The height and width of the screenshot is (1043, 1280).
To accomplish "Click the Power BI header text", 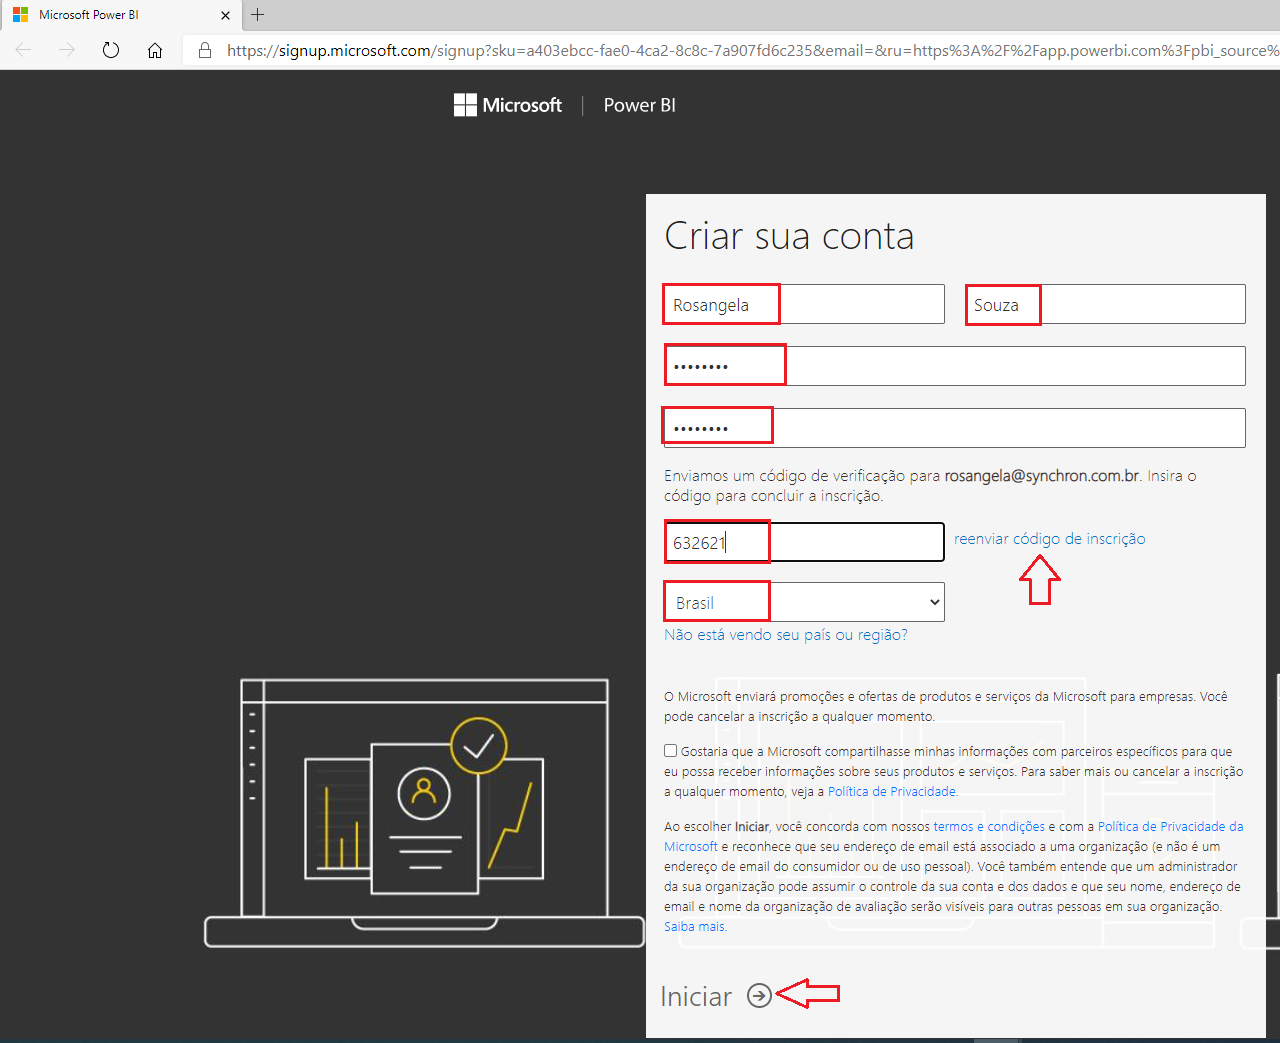I will (x=640, y=105).
